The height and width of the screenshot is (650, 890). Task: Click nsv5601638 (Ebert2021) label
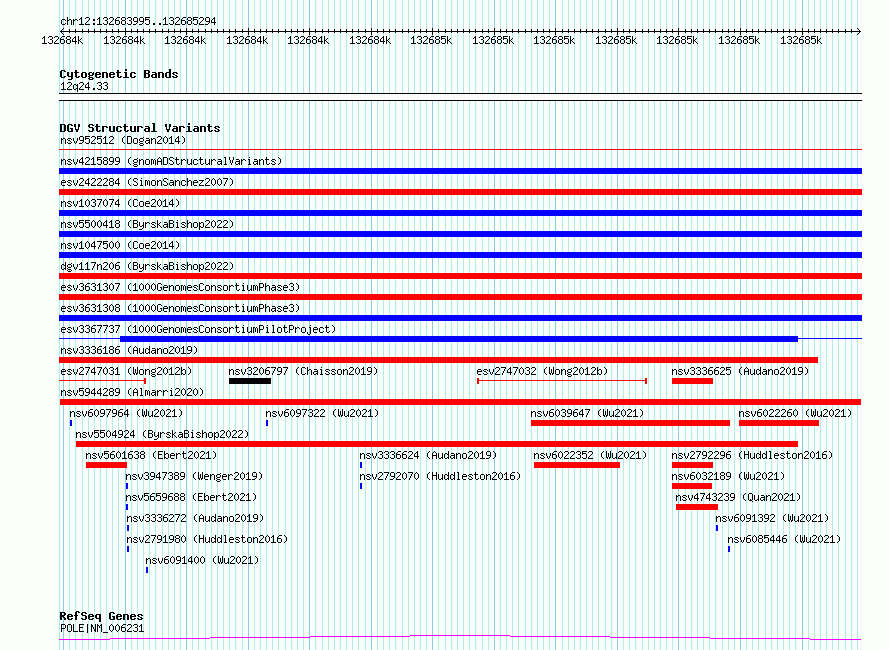(151, 455)
